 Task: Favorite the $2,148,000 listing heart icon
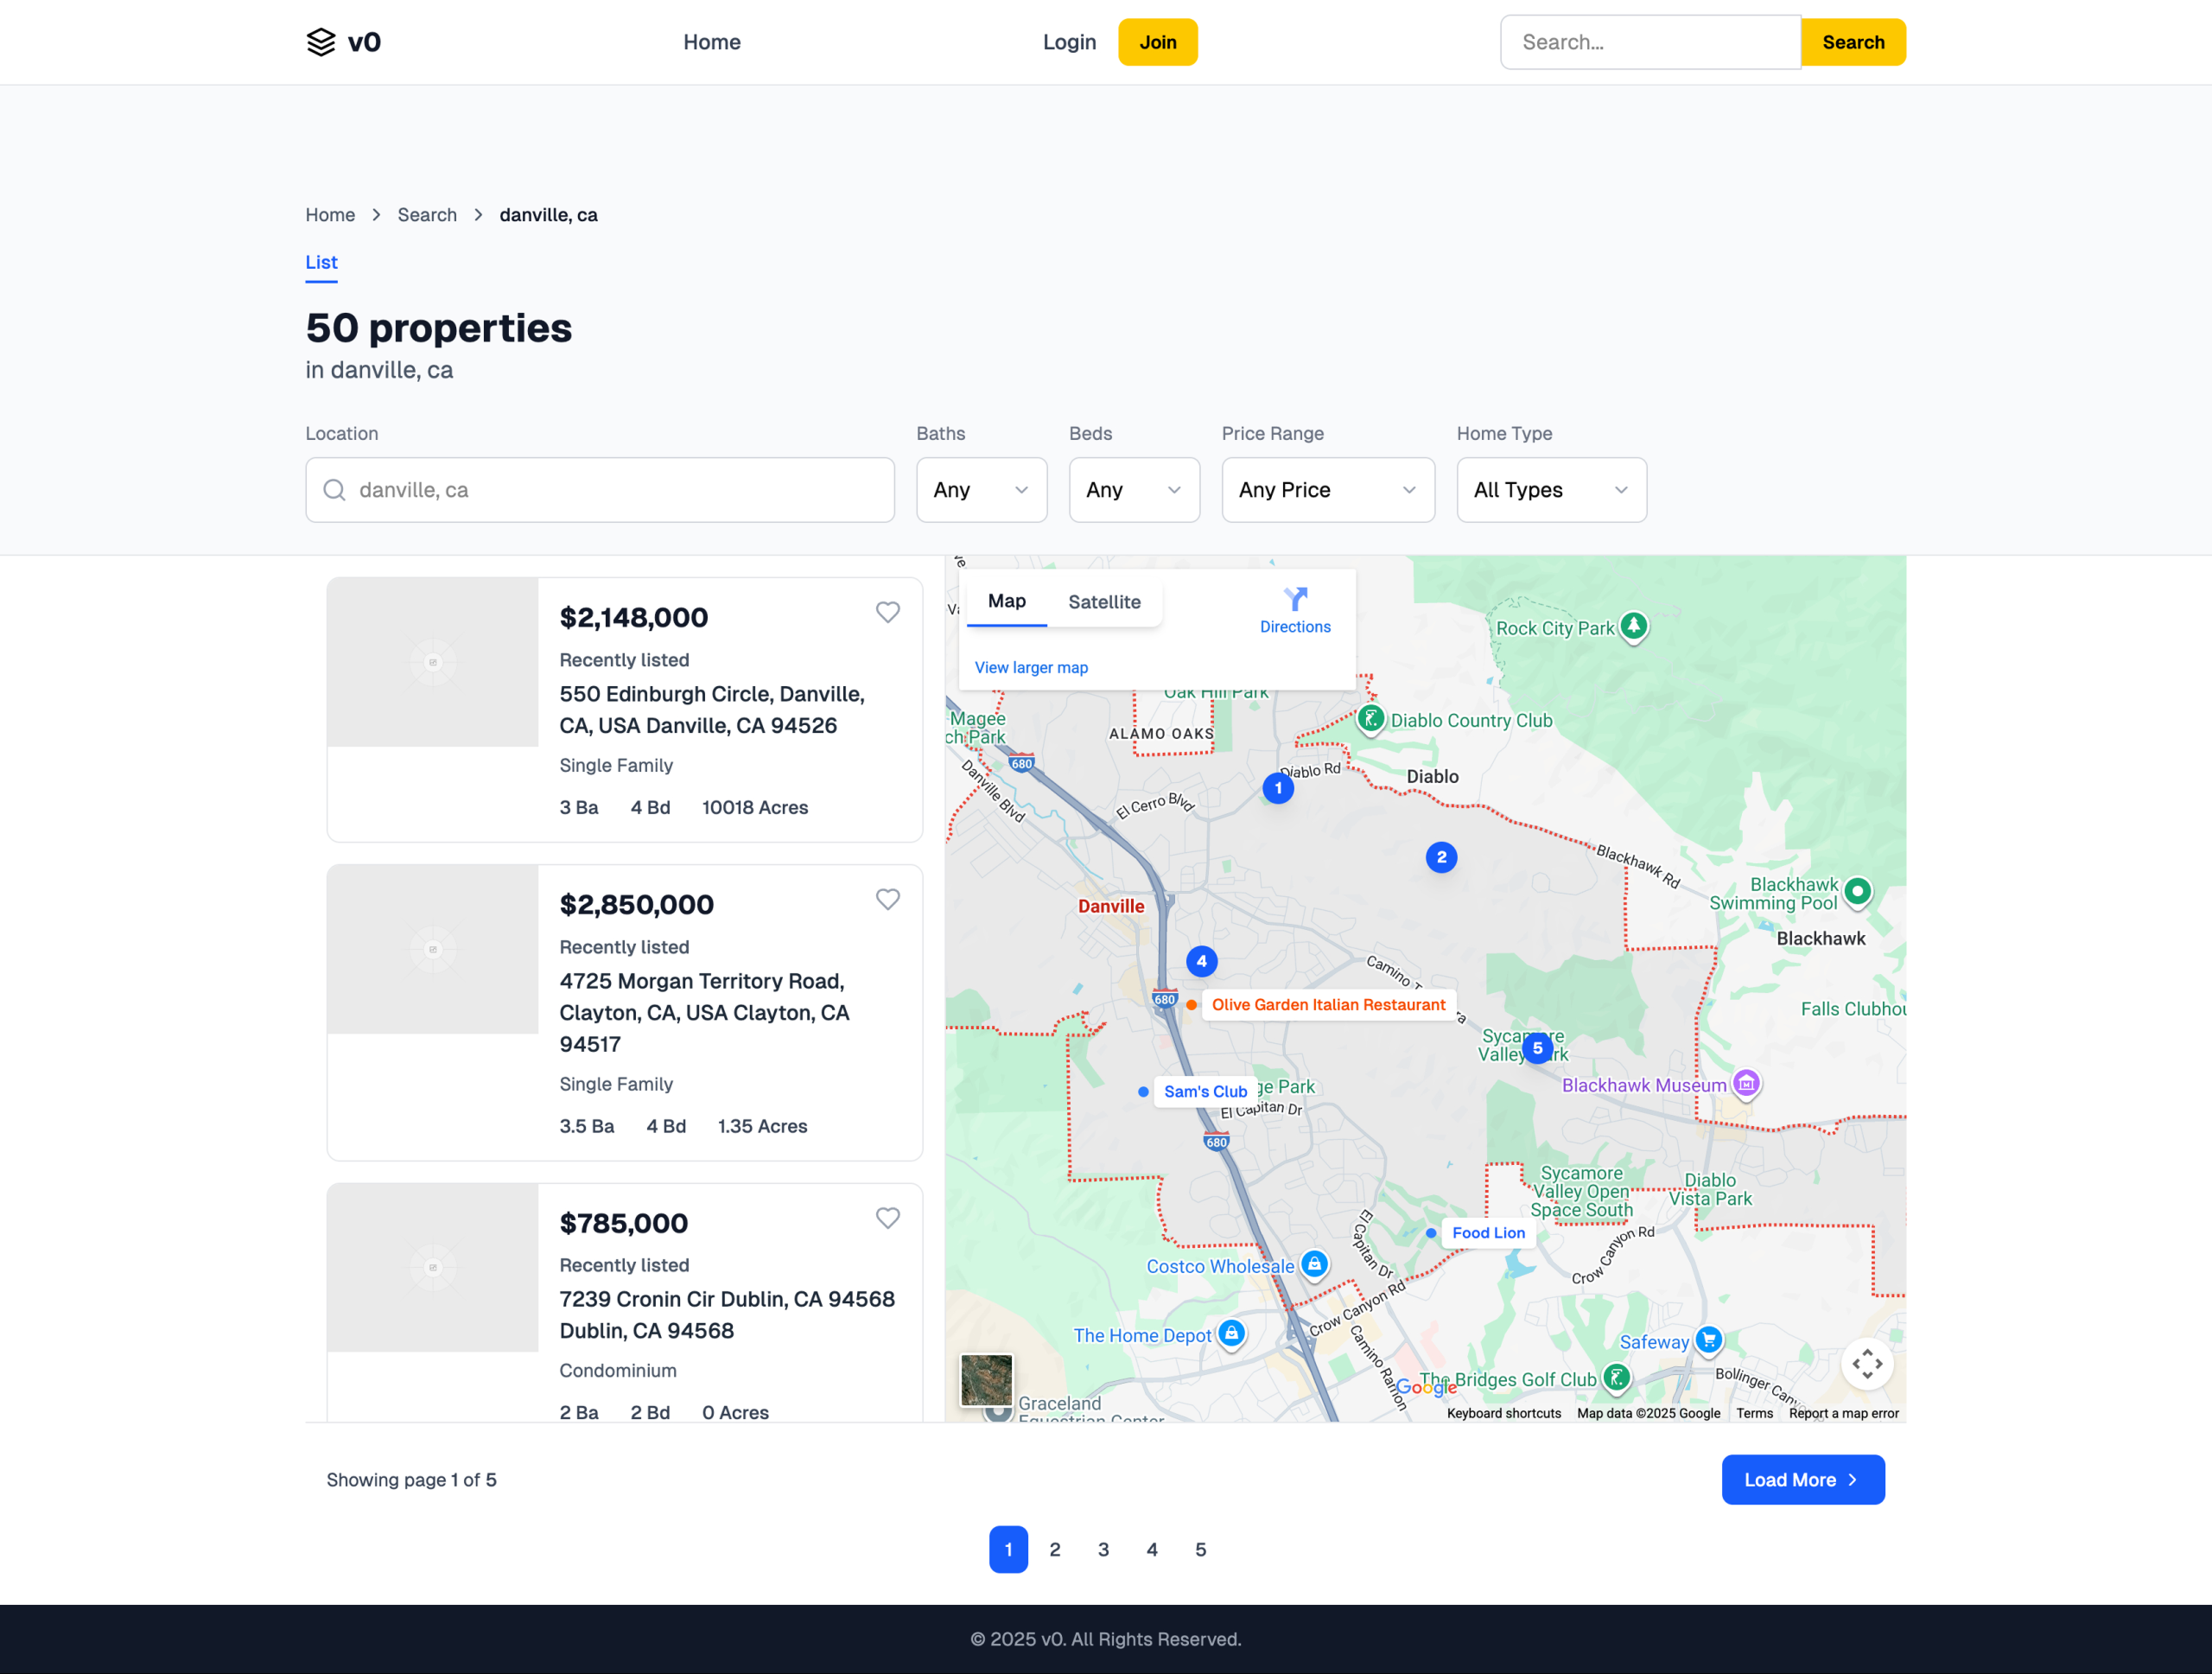click(887, 612)
